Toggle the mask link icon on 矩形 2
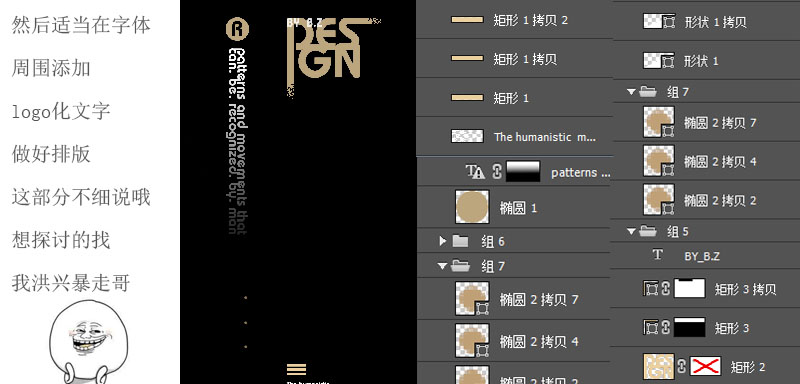This screenshot has height=384, width=800. click(682, 366)
